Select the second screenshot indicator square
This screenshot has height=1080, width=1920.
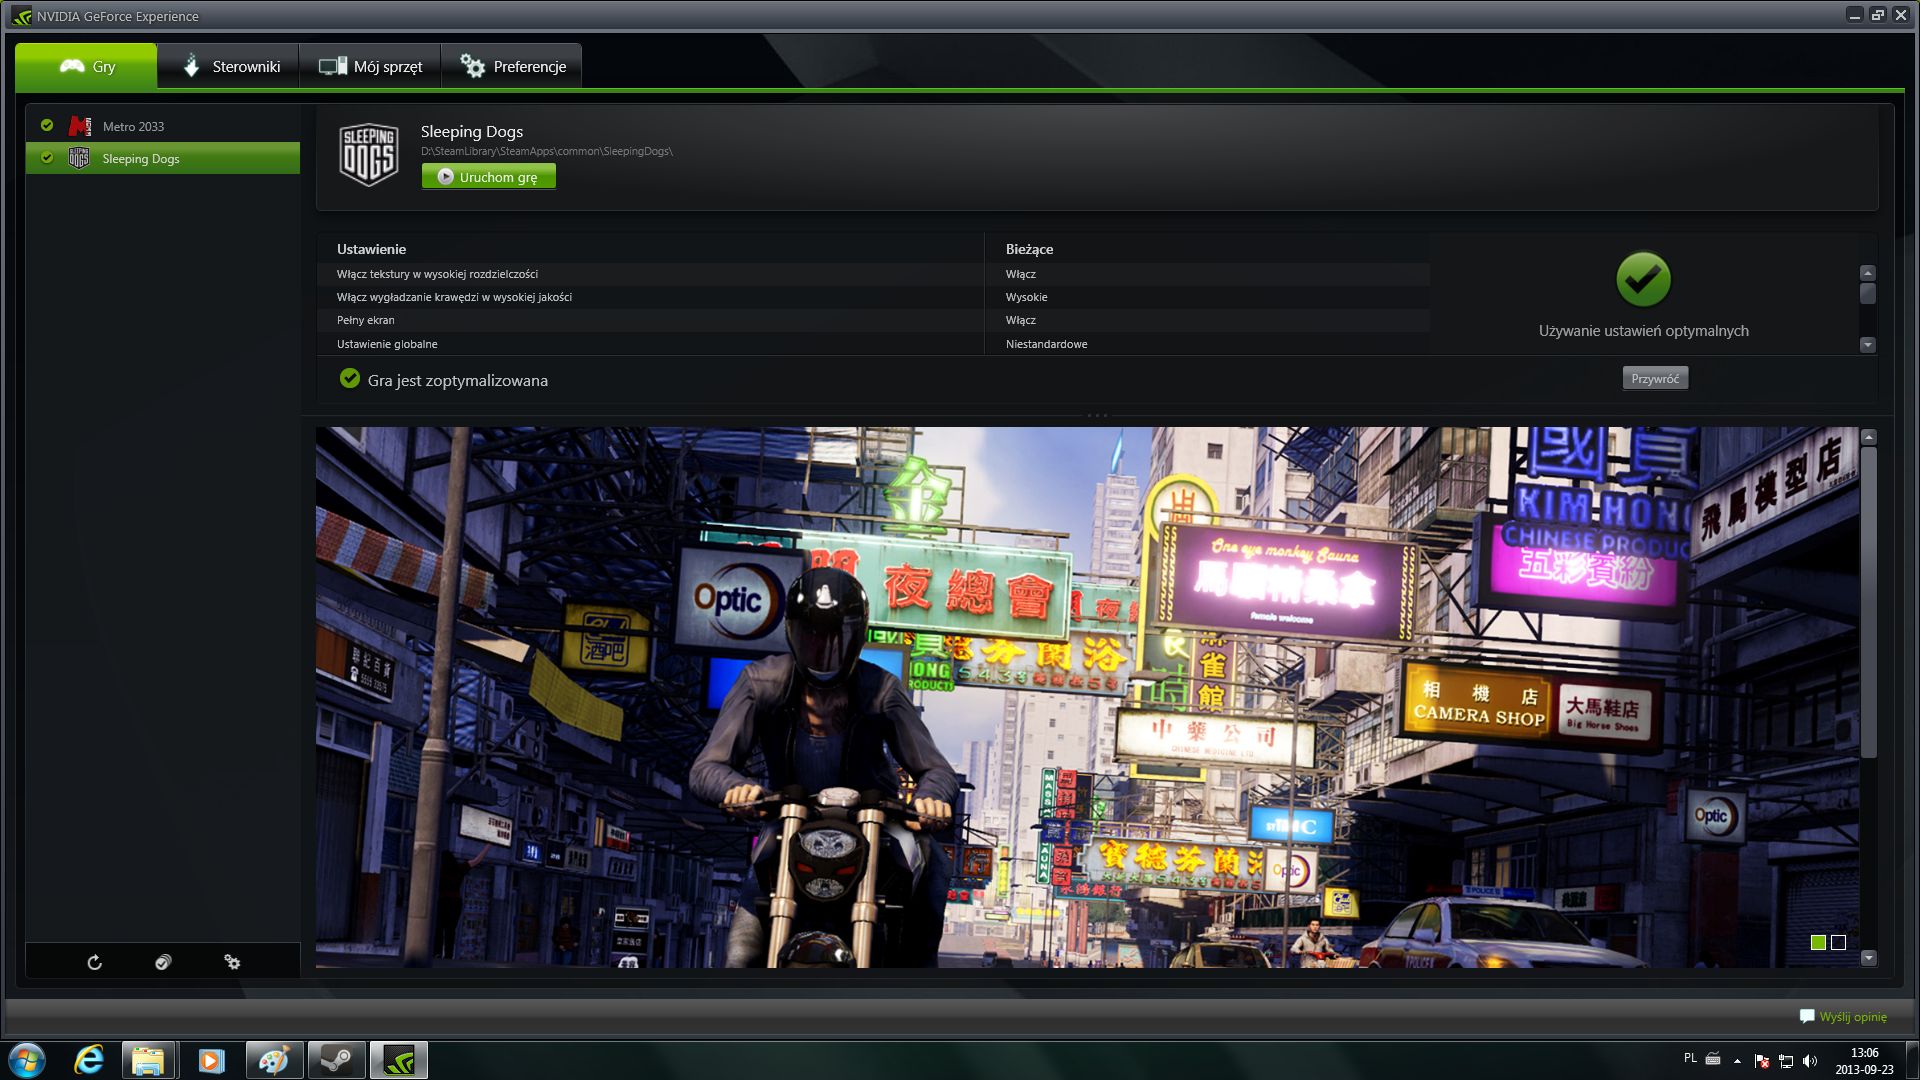click(x=1838, y=942)
